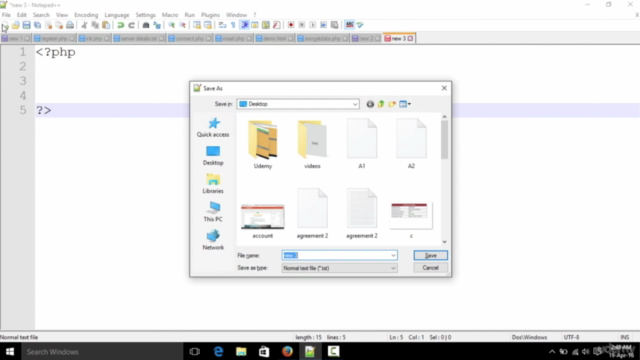This screenshot has height=360, width=640.
Task: Open the Edit menu
Action: (22, 15)
